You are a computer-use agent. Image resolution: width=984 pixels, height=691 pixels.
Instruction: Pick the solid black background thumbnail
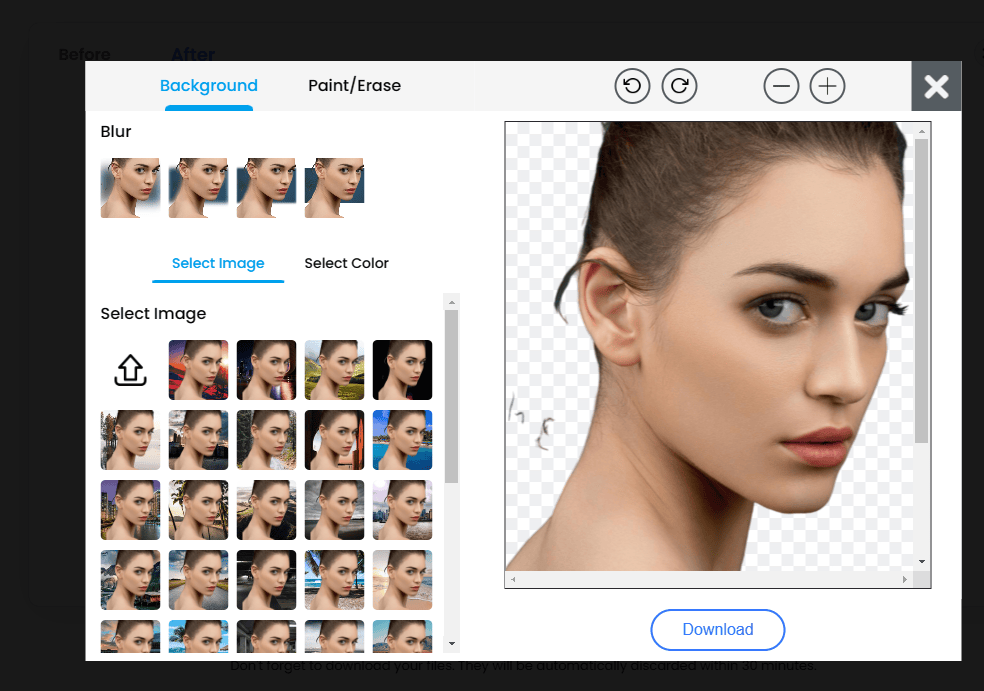402,370
